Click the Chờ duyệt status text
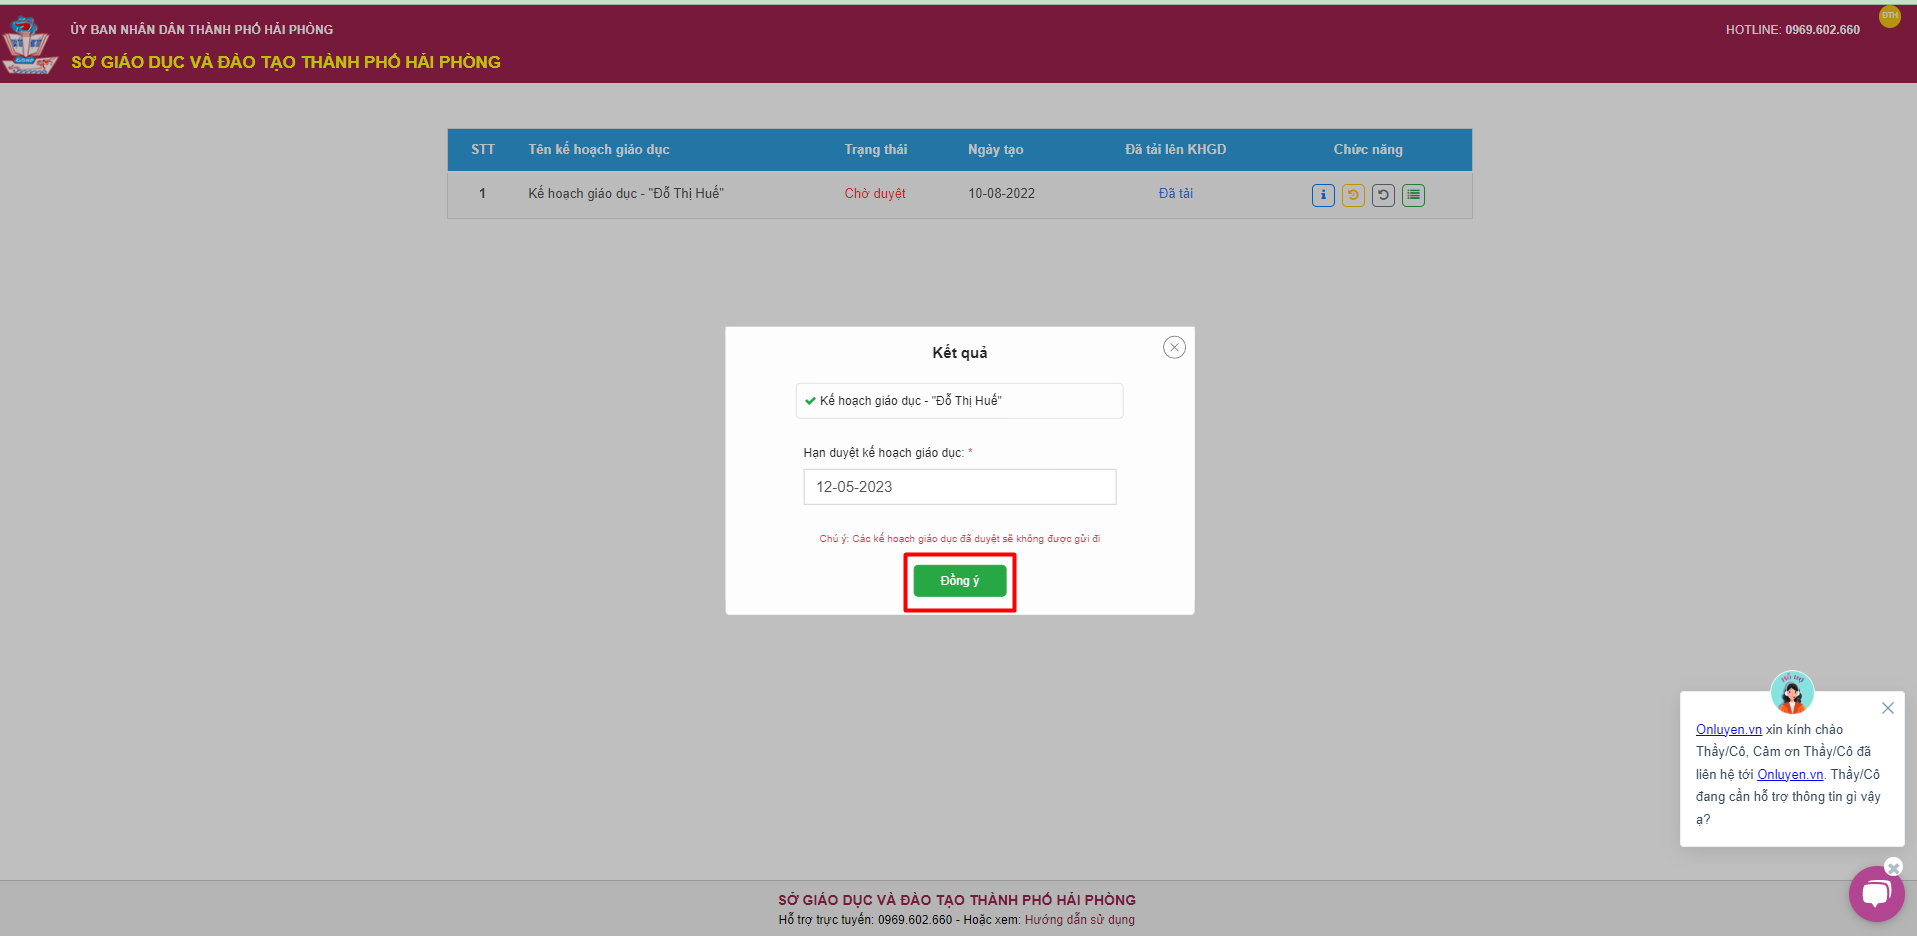 pos(874,193)
